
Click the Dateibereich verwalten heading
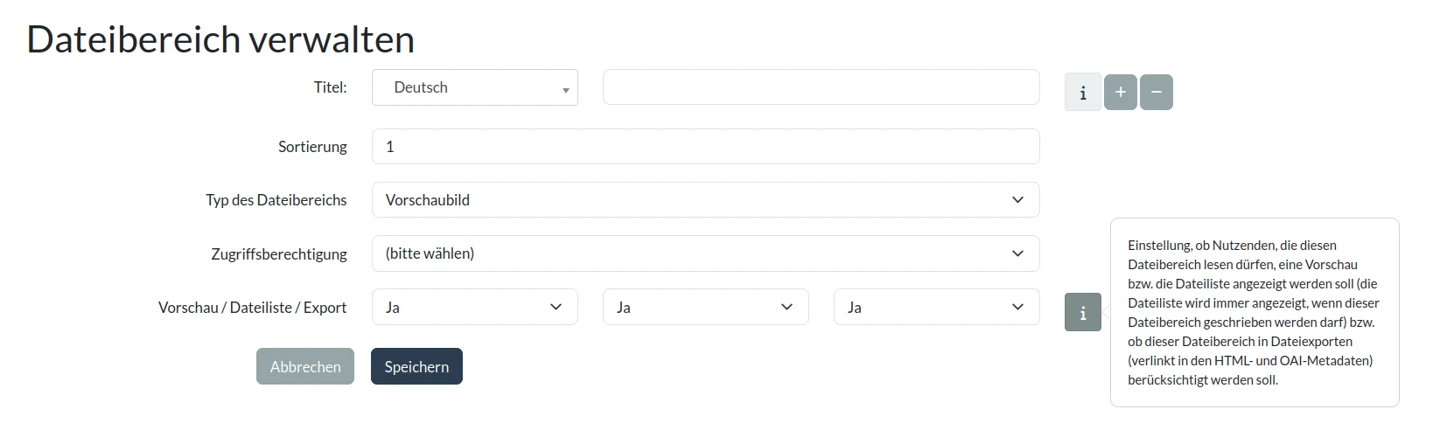[220, 39]
